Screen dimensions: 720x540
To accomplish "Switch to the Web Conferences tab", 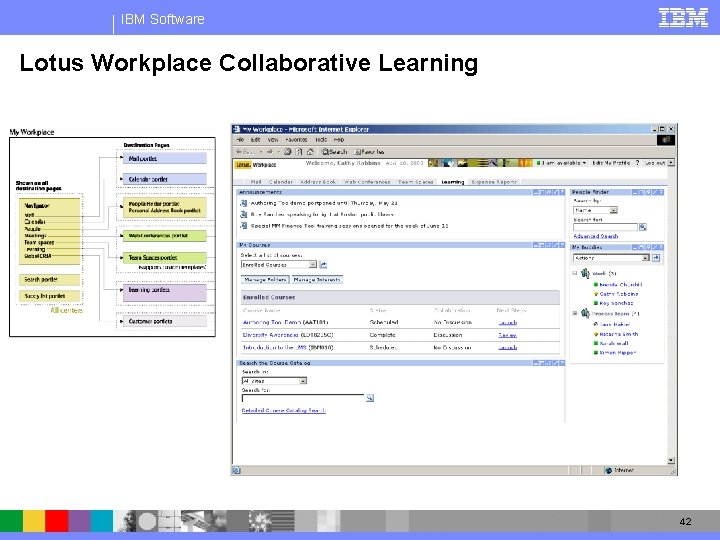I will (367, 182).
